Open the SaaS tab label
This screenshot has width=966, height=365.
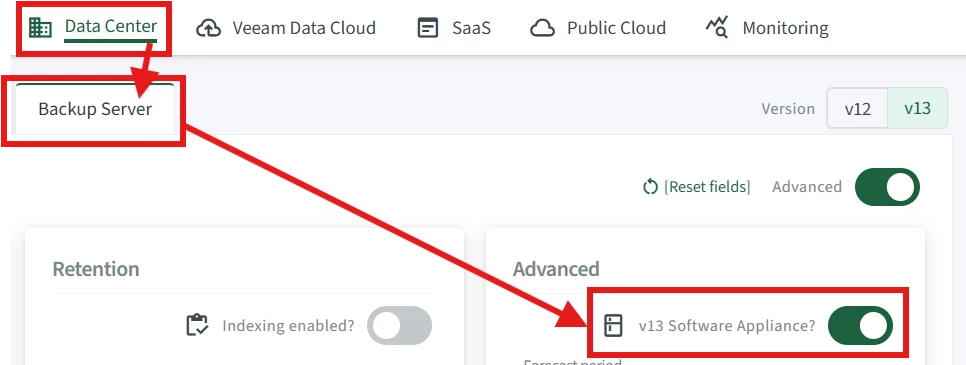(x=471, y=28)
